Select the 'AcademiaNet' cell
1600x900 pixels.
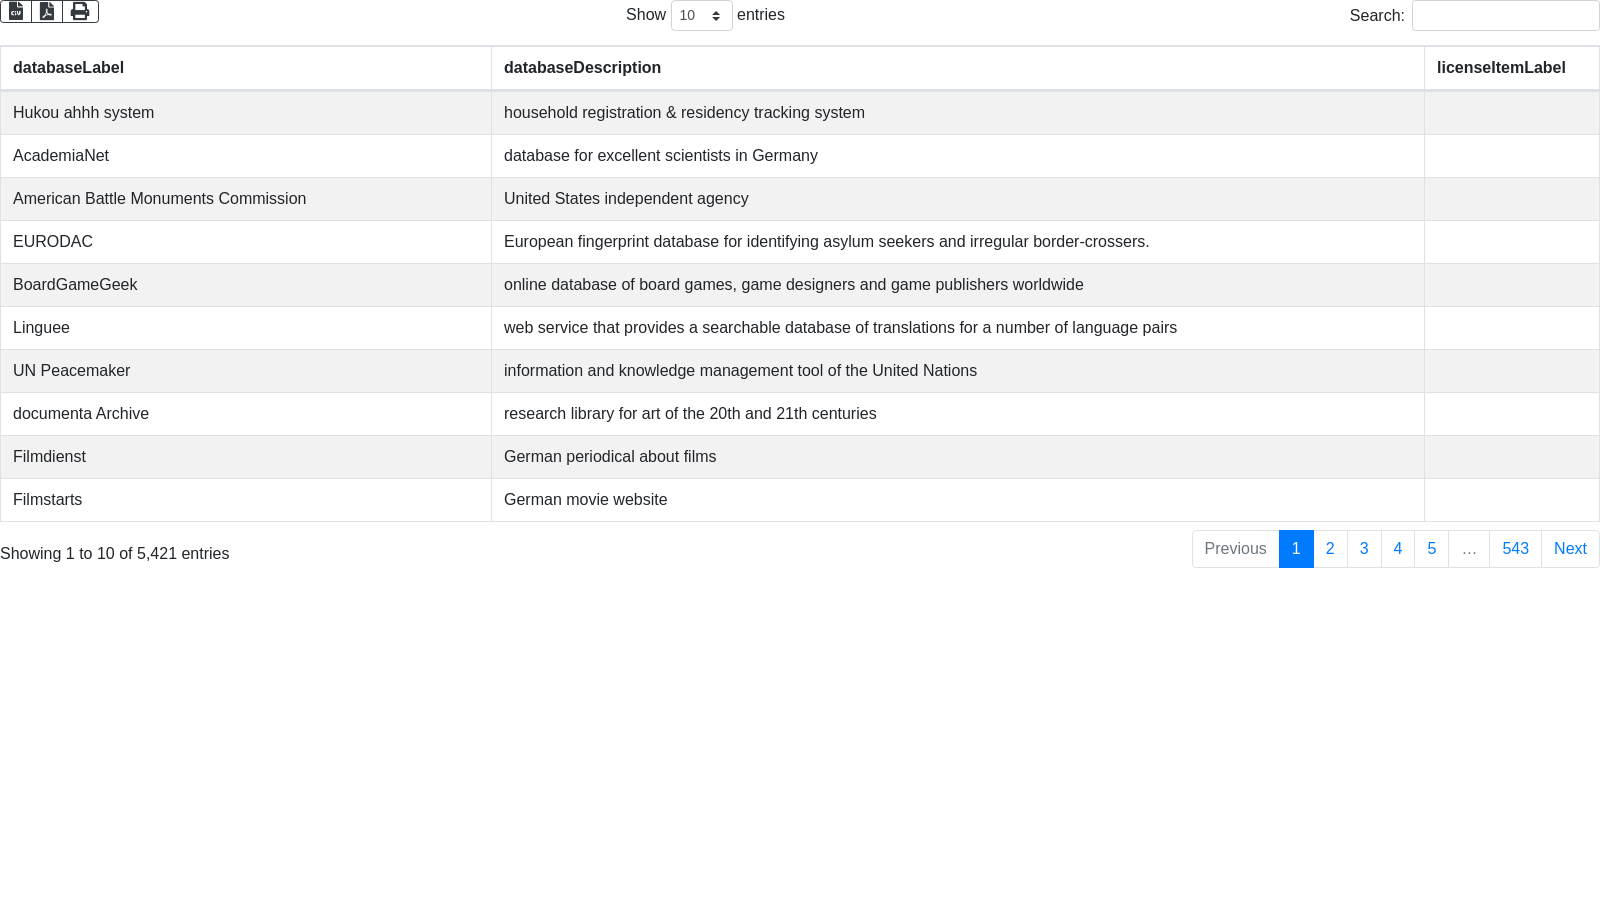(x=246, y=156)
